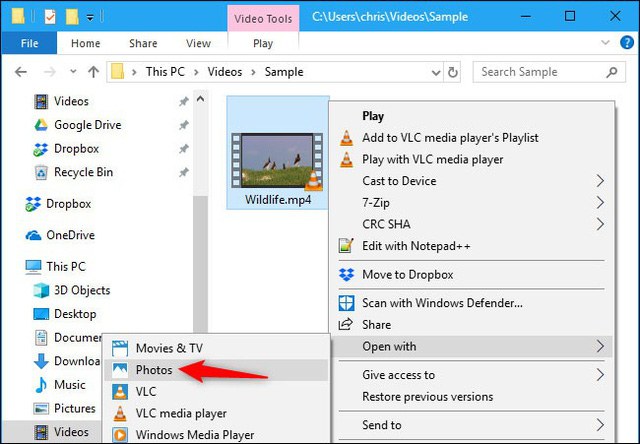This screenshot has width=640, height=444.
Task: Unpin Videos from quick access
Action: click(x=183, y=101)
